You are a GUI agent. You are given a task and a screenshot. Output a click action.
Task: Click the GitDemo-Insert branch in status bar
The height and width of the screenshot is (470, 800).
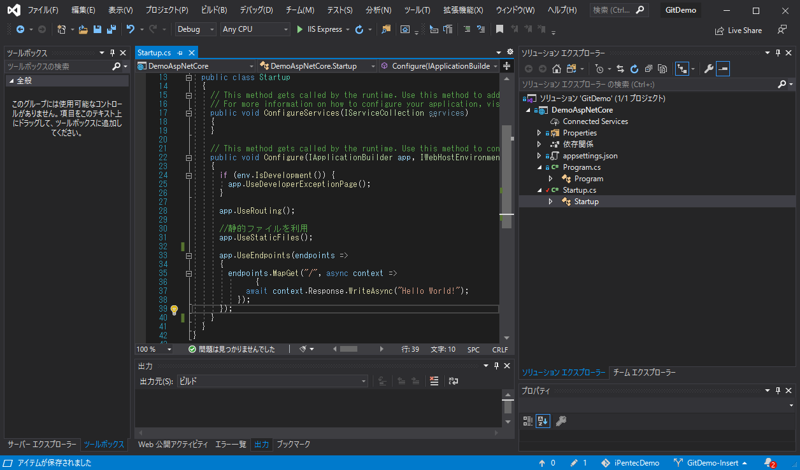pos(710,463)
